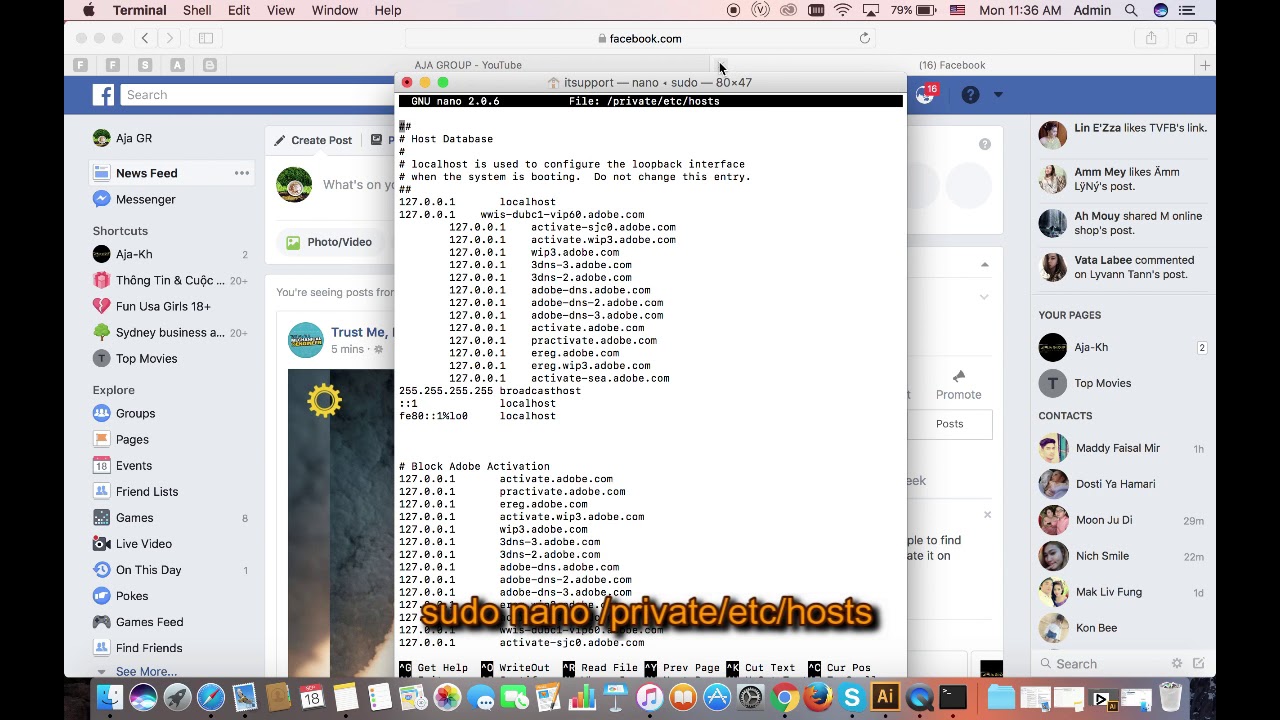
Task: Open Groups under Explore
Action: coord(135,413)
